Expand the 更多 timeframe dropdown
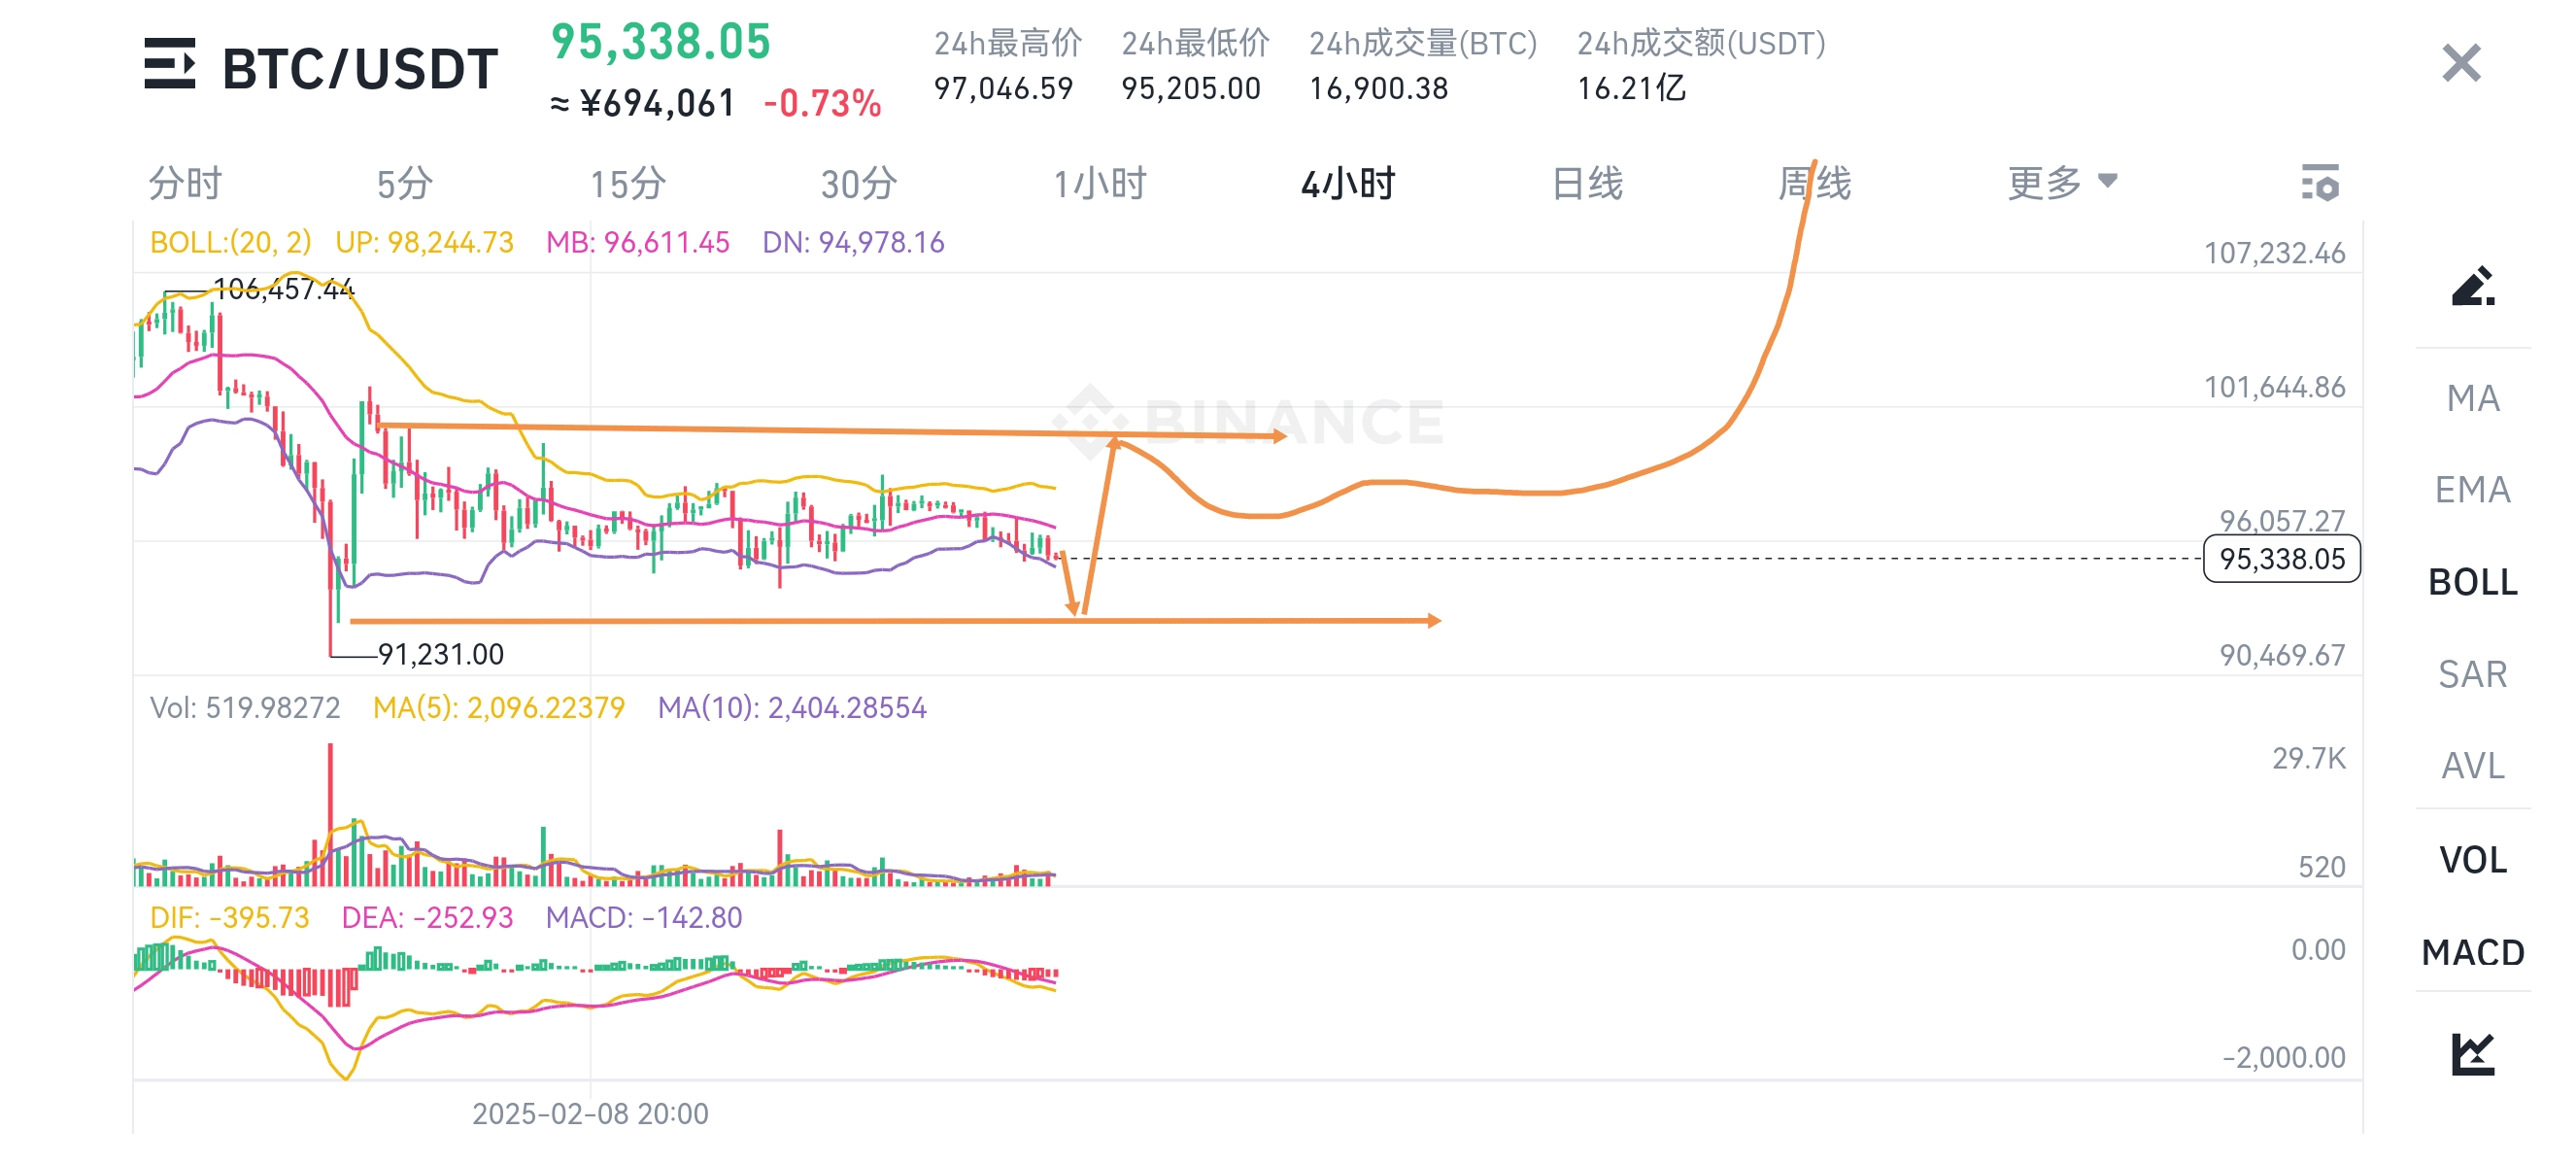 [x=2062, y=183]
